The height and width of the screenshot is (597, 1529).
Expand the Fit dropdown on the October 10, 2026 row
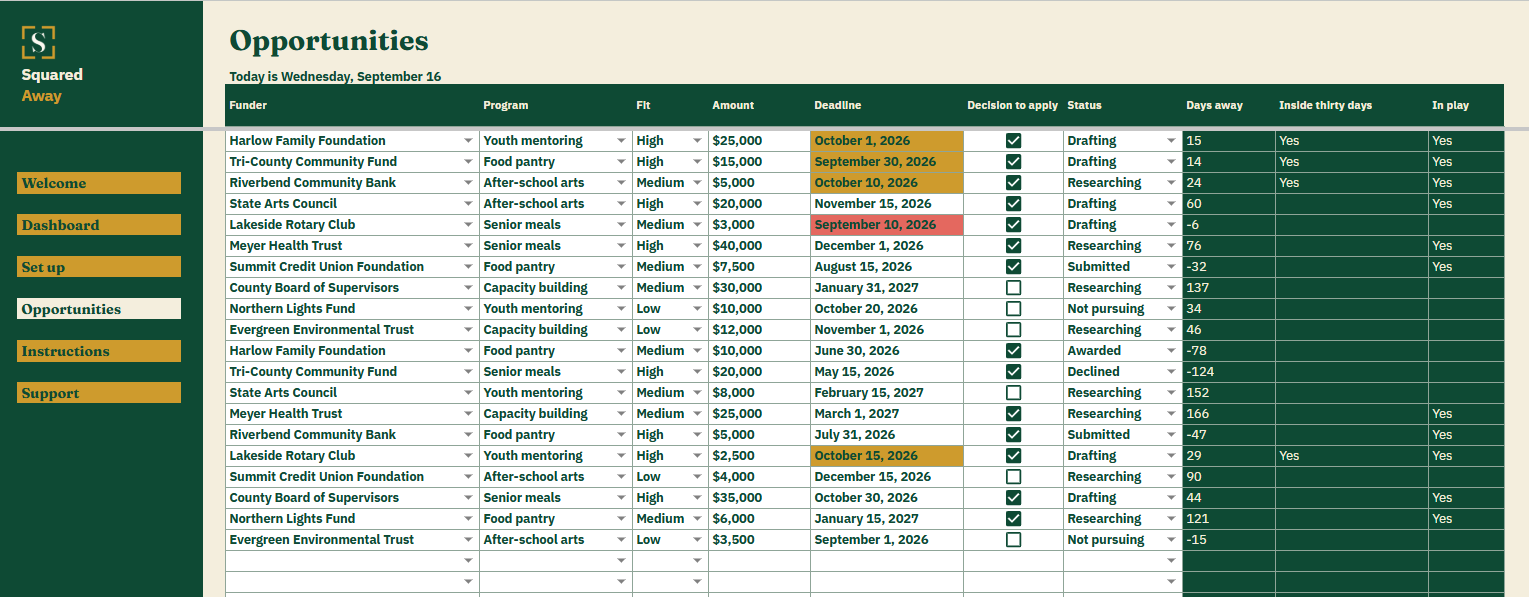(x=697, y=183)
